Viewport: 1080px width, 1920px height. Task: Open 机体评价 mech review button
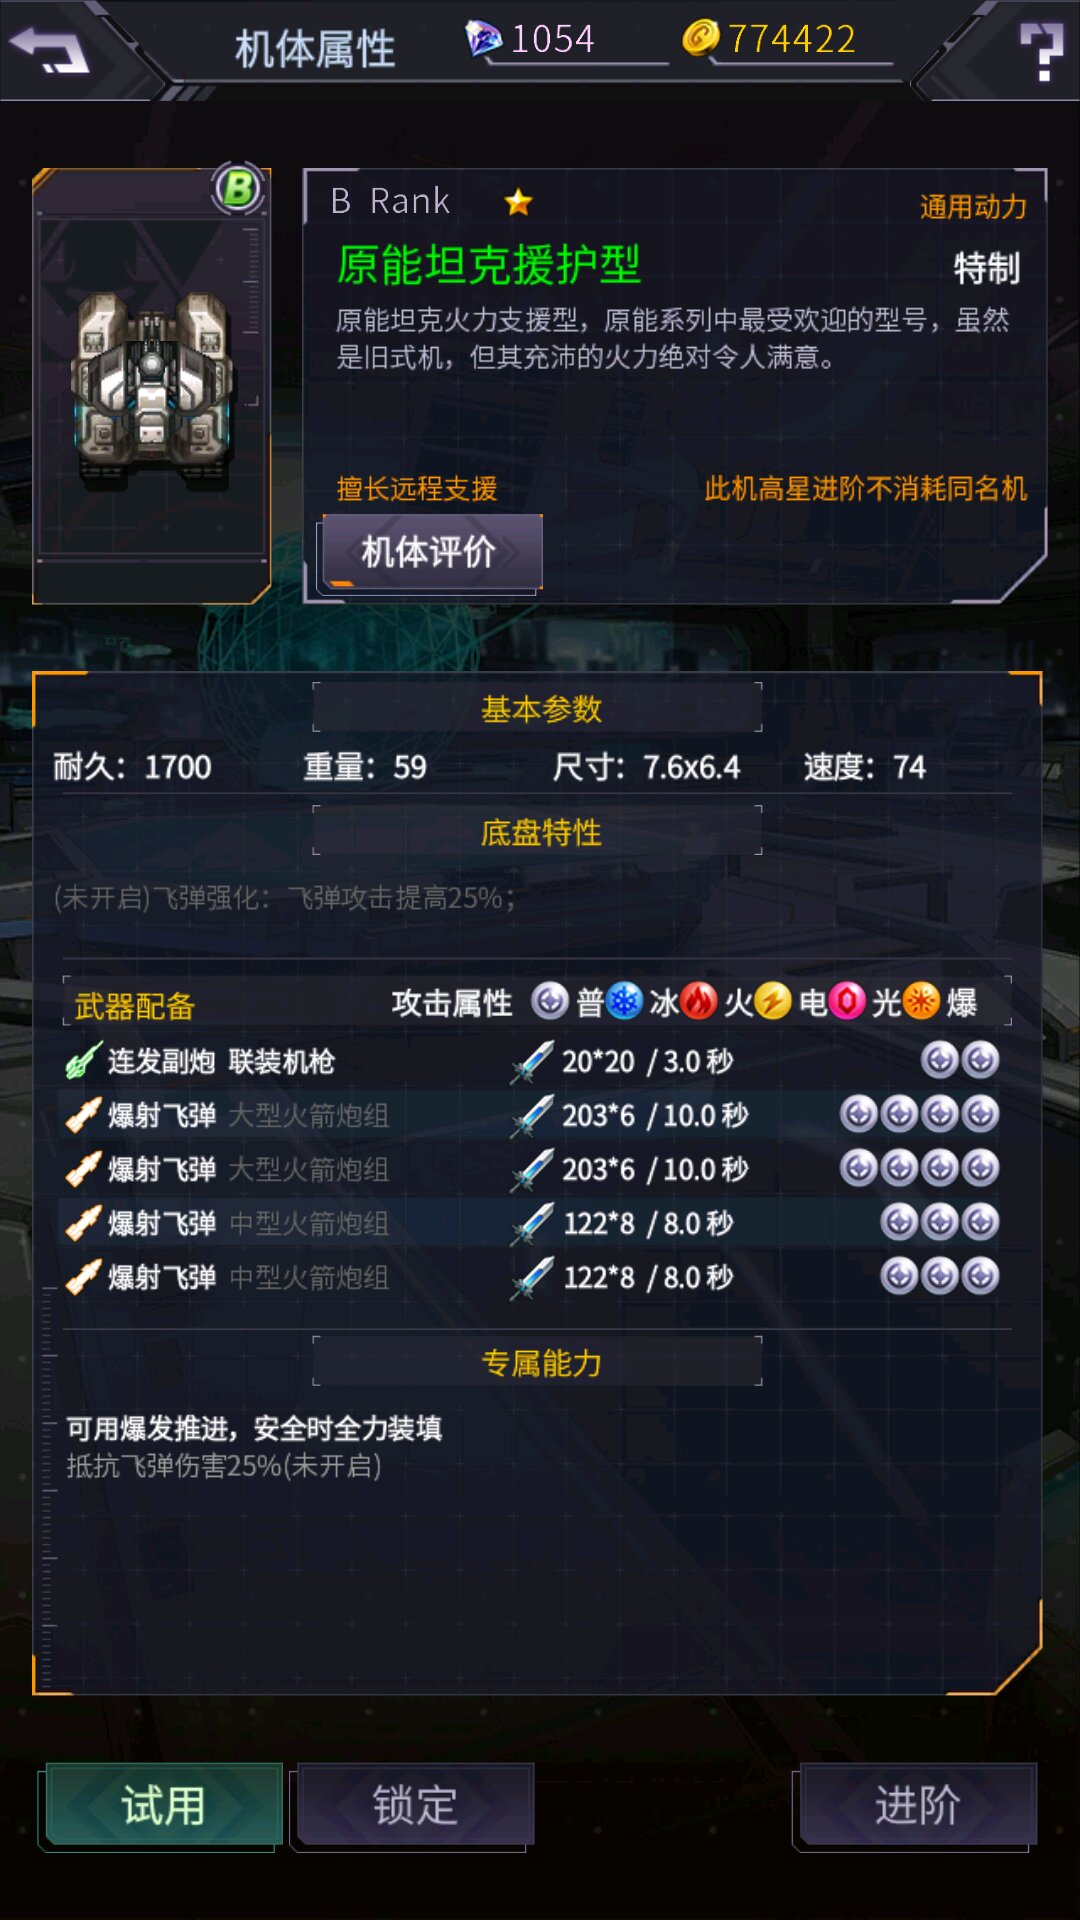point(432,552)
